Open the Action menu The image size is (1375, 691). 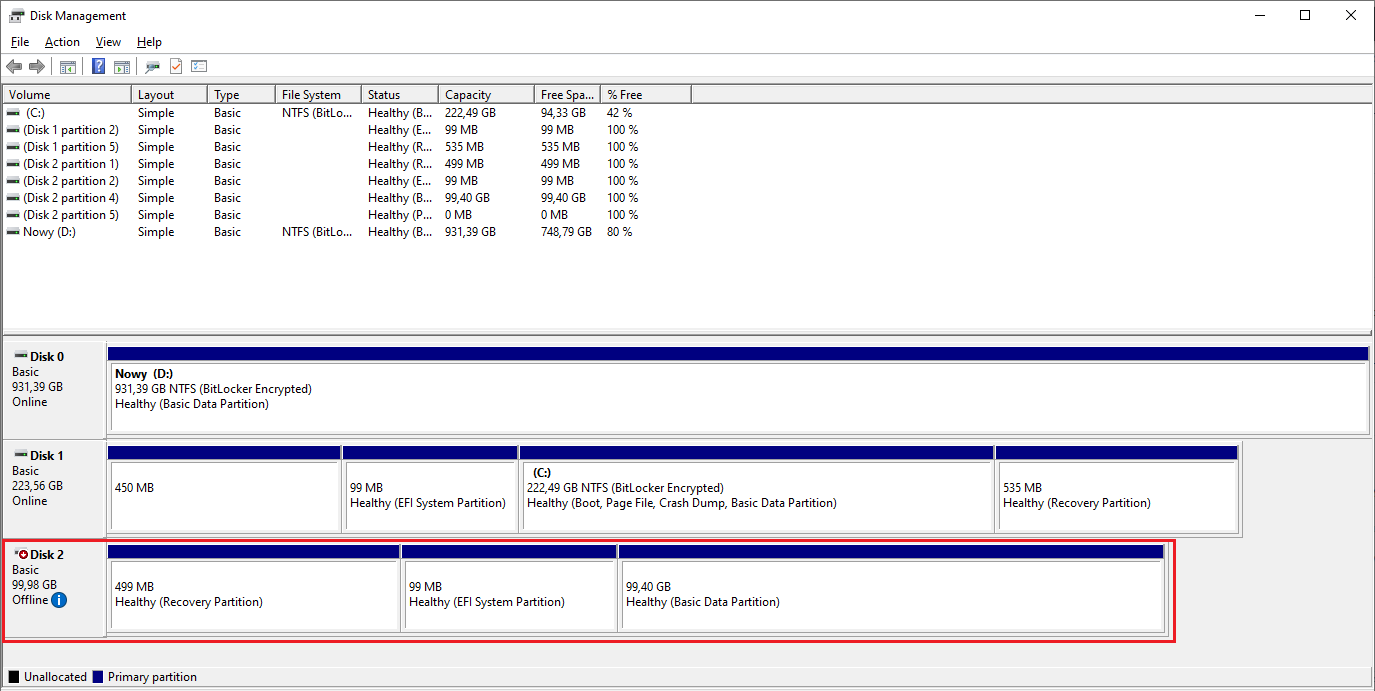pos(62,42)
